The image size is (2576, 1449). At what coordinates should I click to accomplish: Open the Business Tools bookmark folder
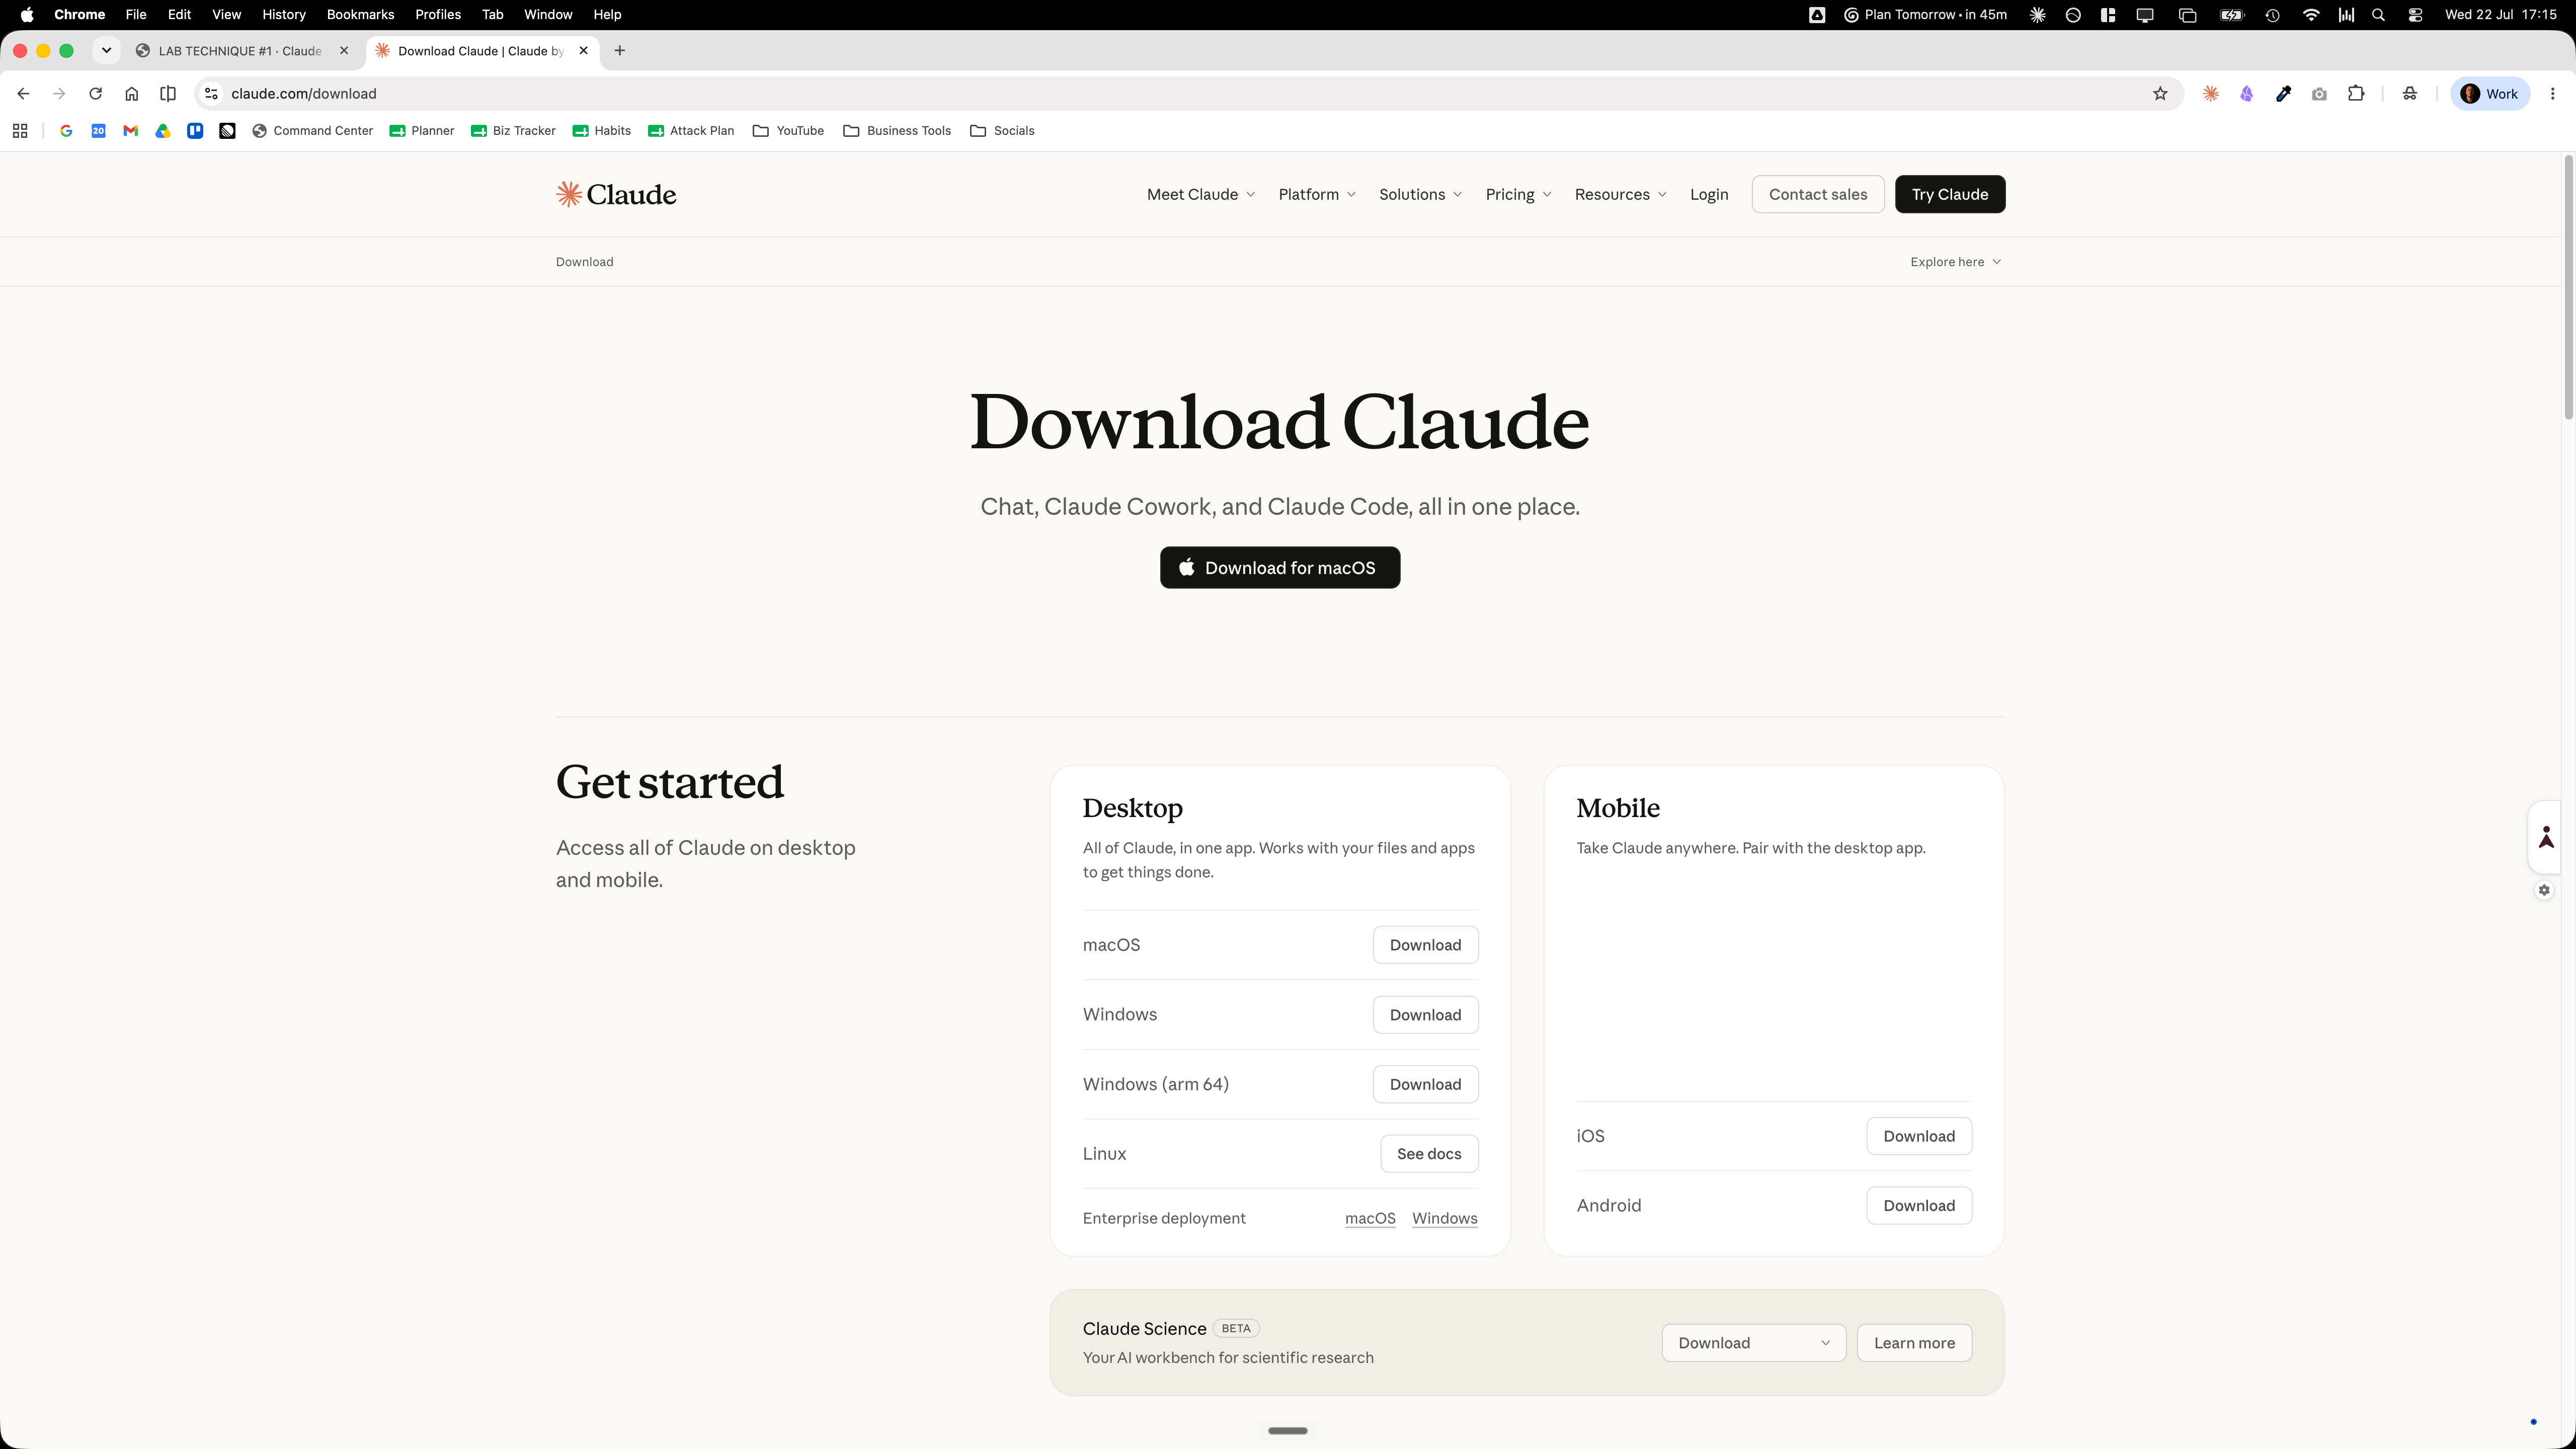[897, 130]
